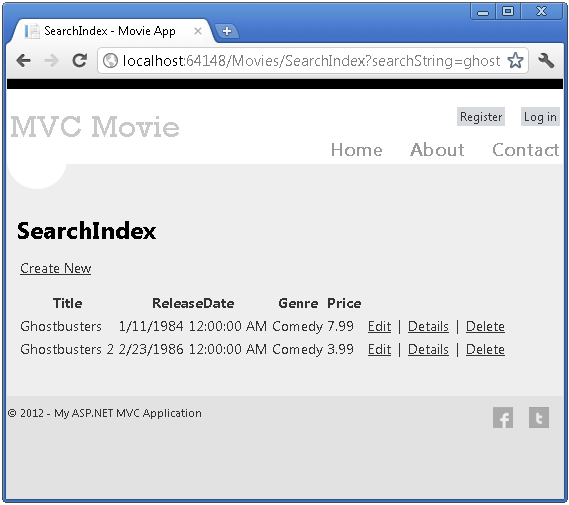
Task: Close the SearchIndex - Movie App tab
Action: pos(198,31)
